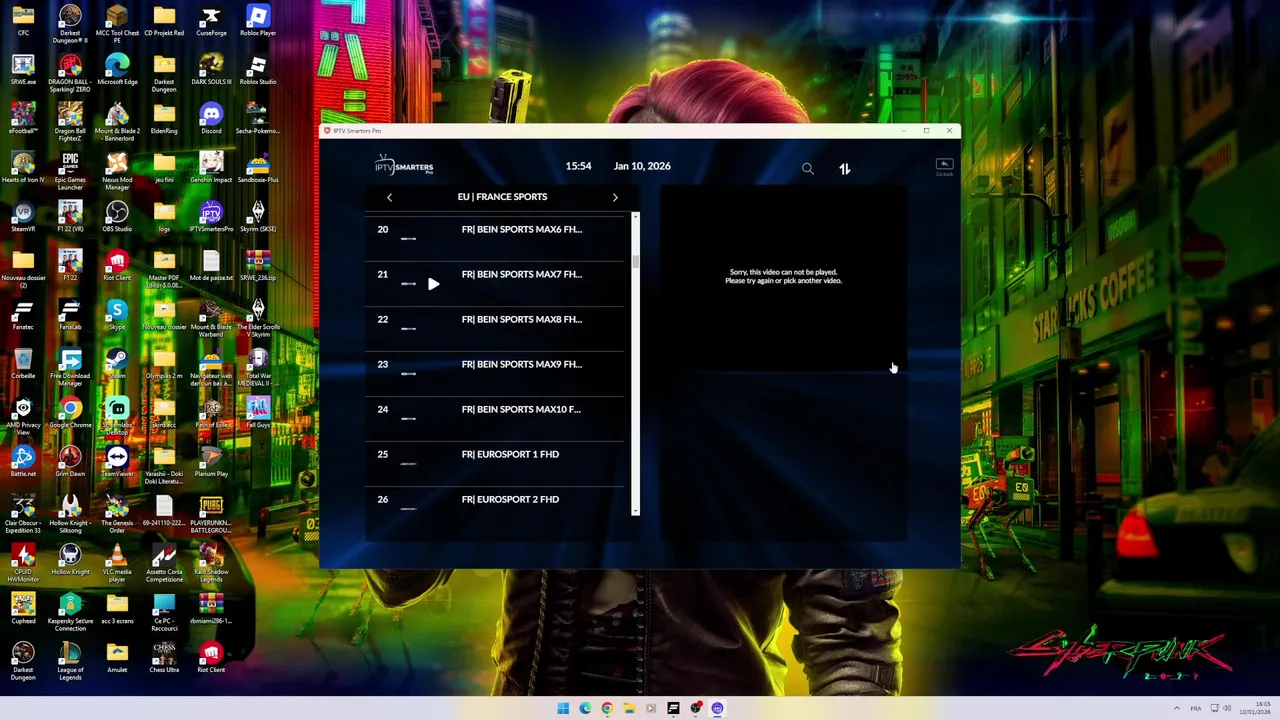The width and height of the screenshot is (1280, 720).
Task: Open the taskbar clock and calendar
Action: coord(1254,708)
